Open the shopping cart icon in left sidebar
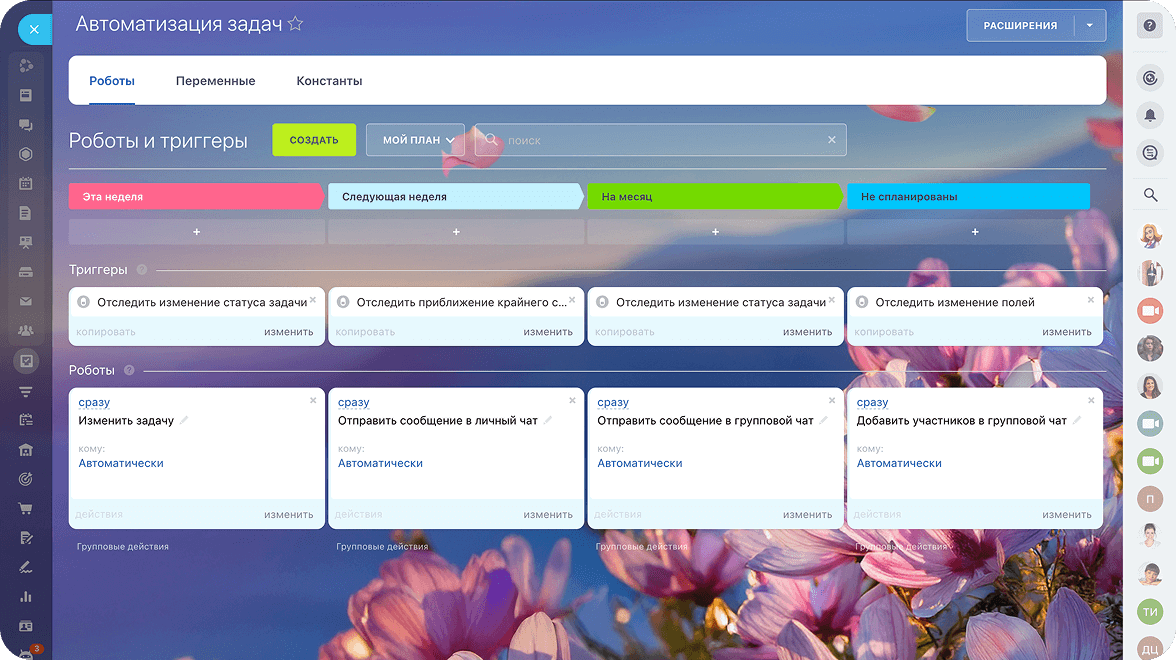This screenshot has height=660, width=1176. tap(26, 508)
